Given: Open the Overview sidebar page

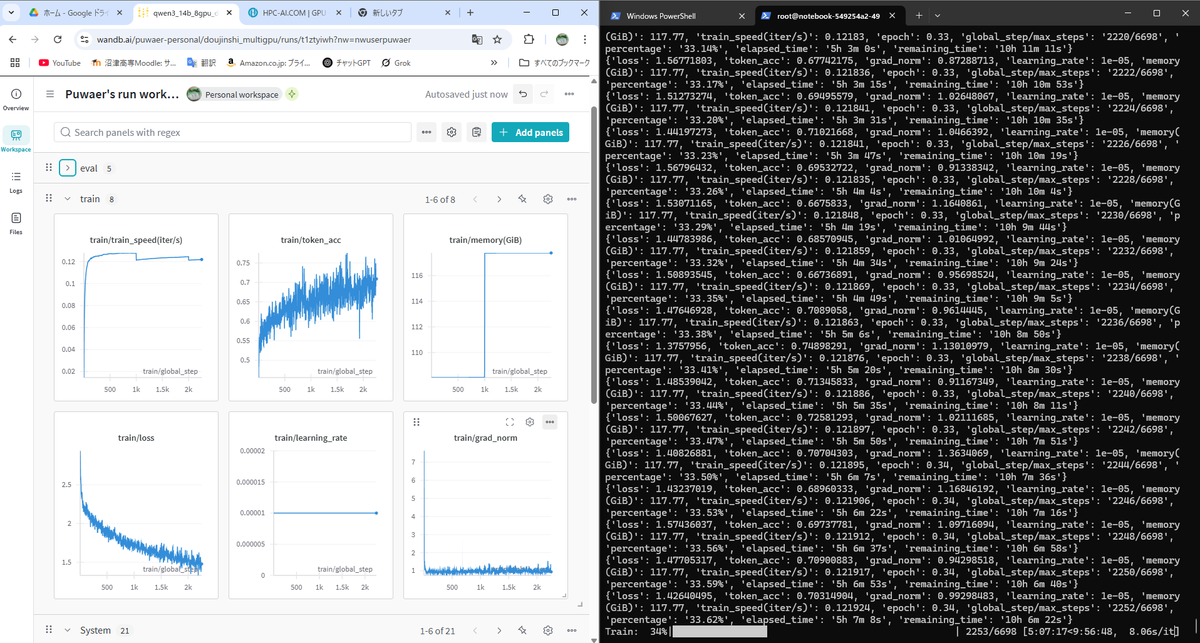Looking at the screenshot, I should 15,99.
